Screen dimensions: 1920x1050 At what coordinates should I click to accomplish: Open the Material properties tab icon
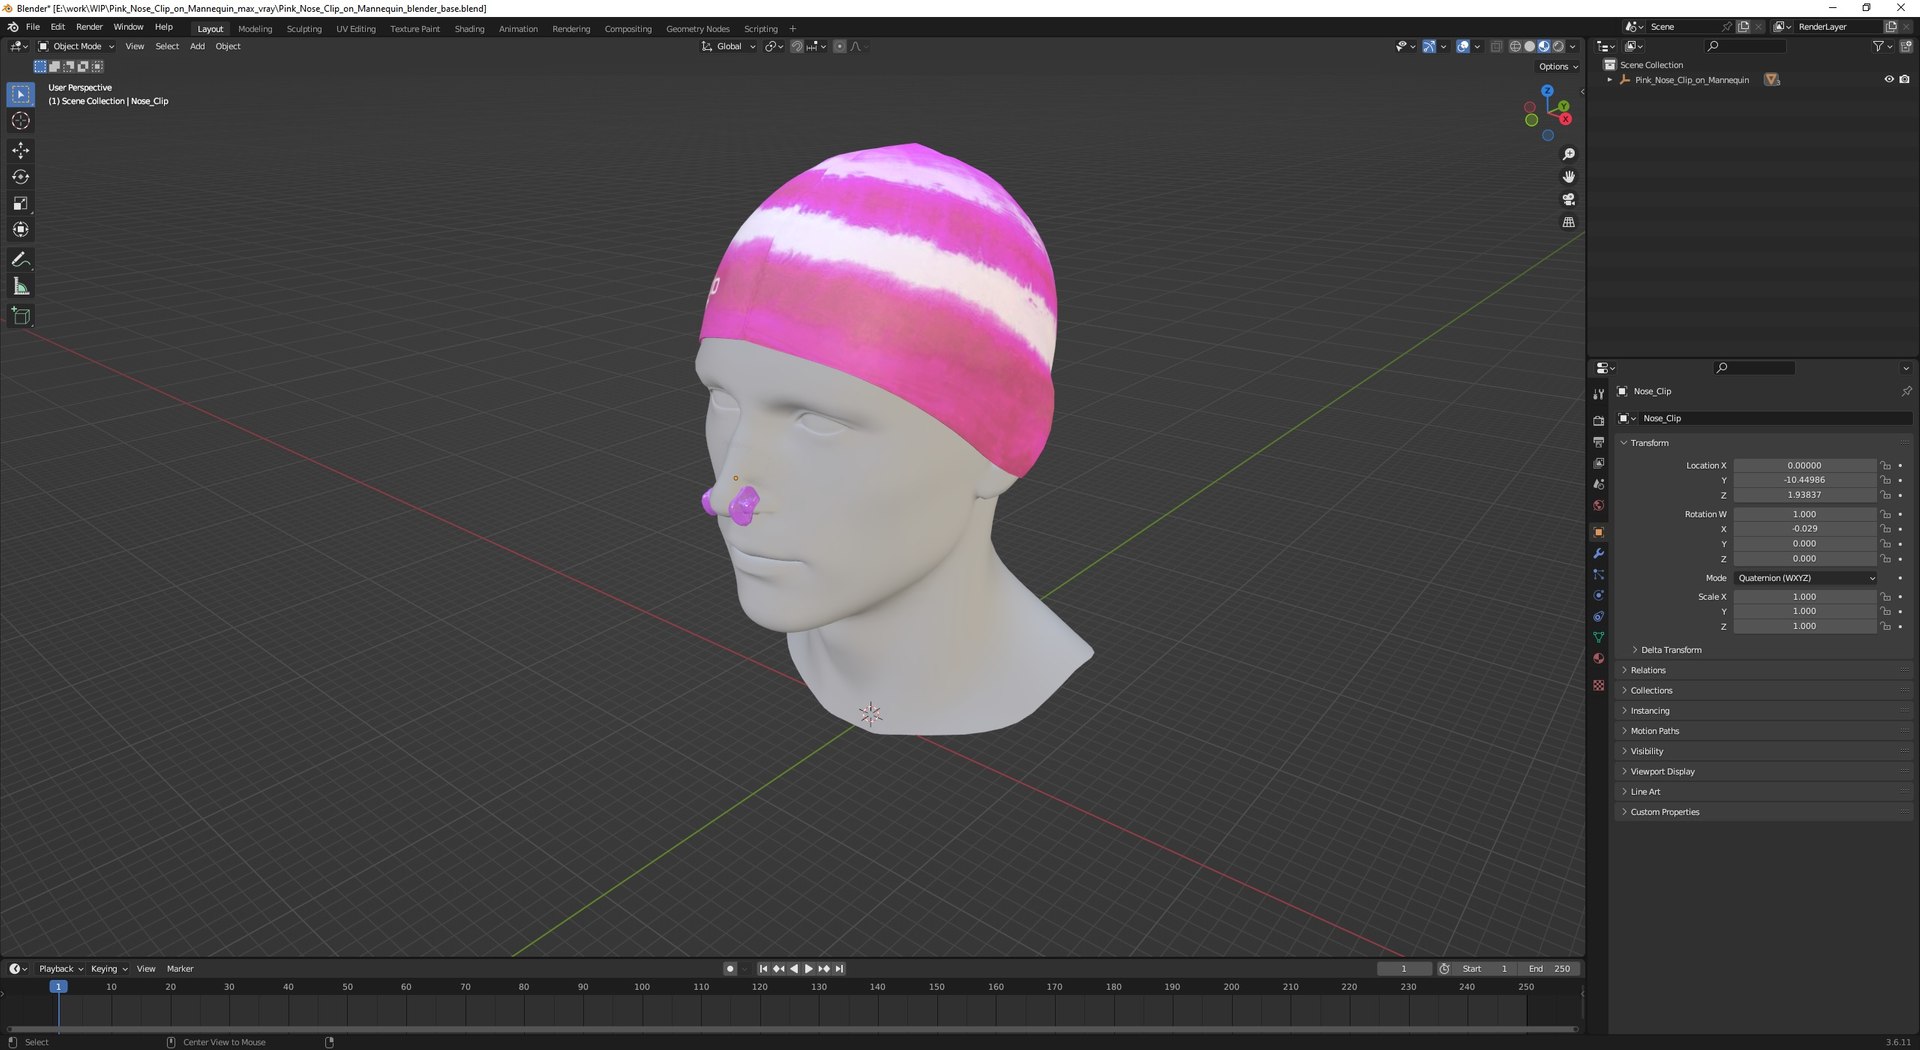click(1598, 658)
